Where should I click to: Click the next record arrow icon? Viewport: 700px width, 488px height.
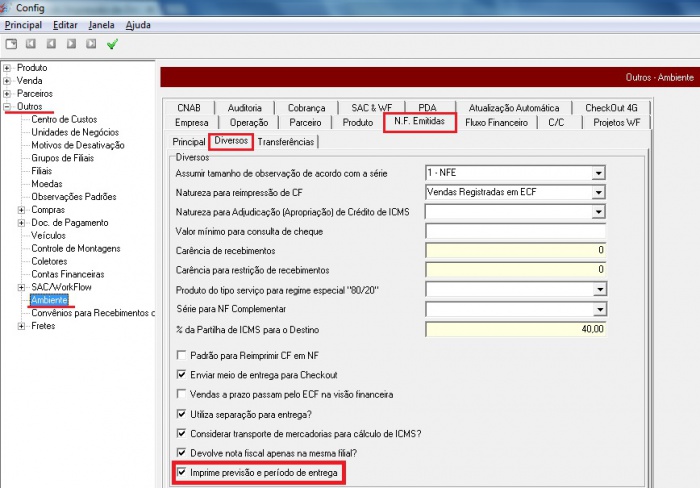71,44
